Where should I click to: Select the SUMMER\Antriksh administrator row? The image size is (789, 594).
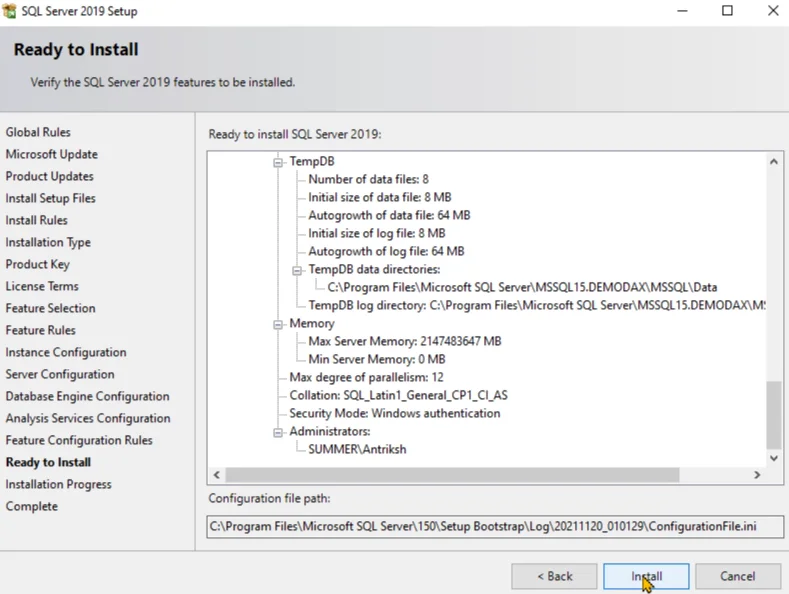coord(357,450)
